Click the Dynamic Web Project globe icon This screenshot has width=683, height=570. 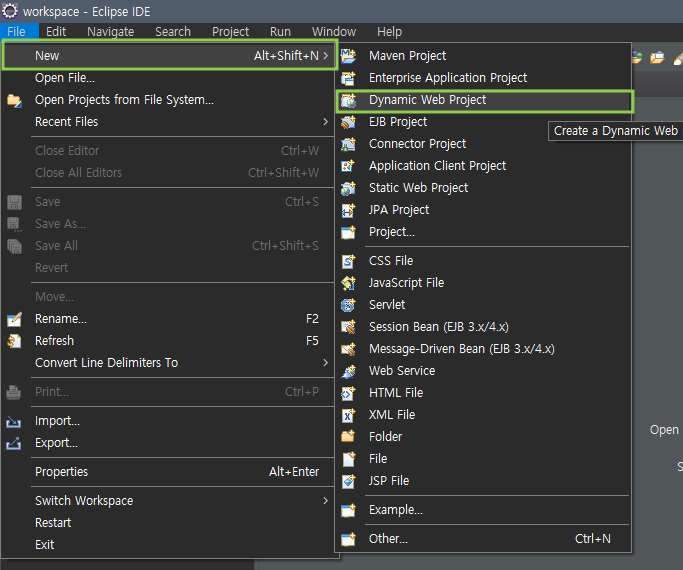click(348, 100)
